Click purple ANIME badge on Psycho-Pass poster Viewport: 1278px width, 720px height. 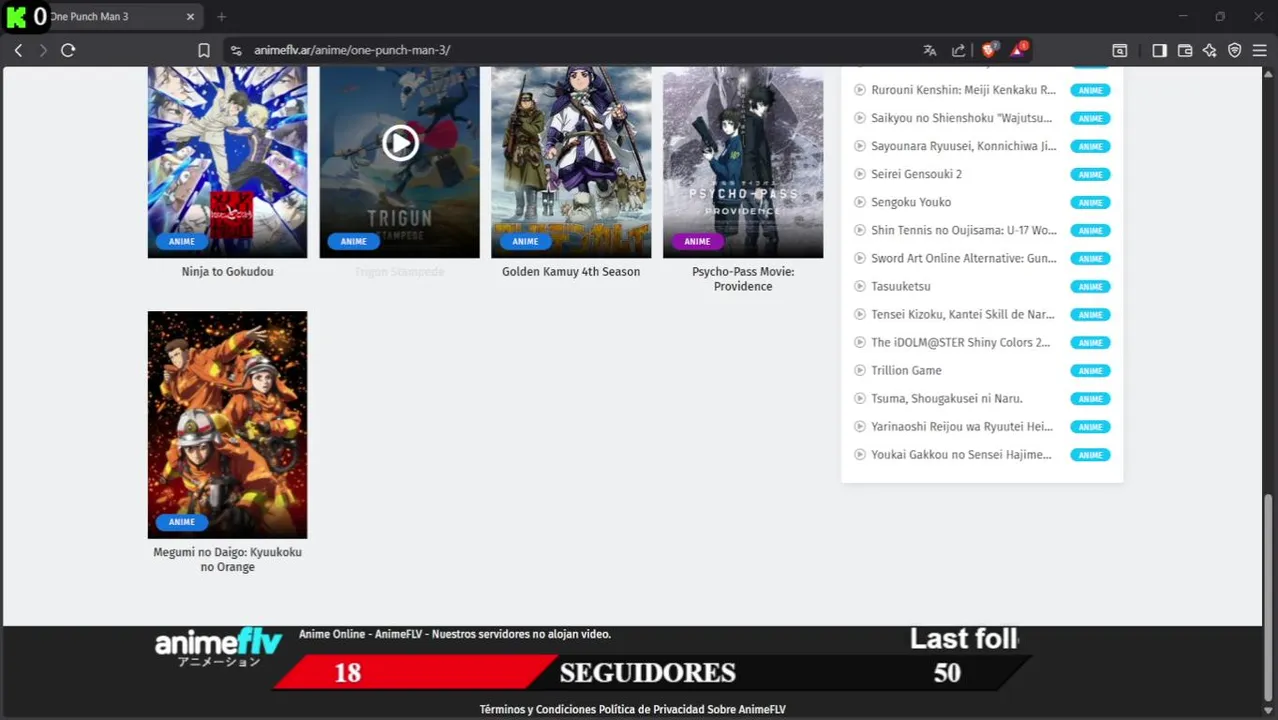point(697,241)
